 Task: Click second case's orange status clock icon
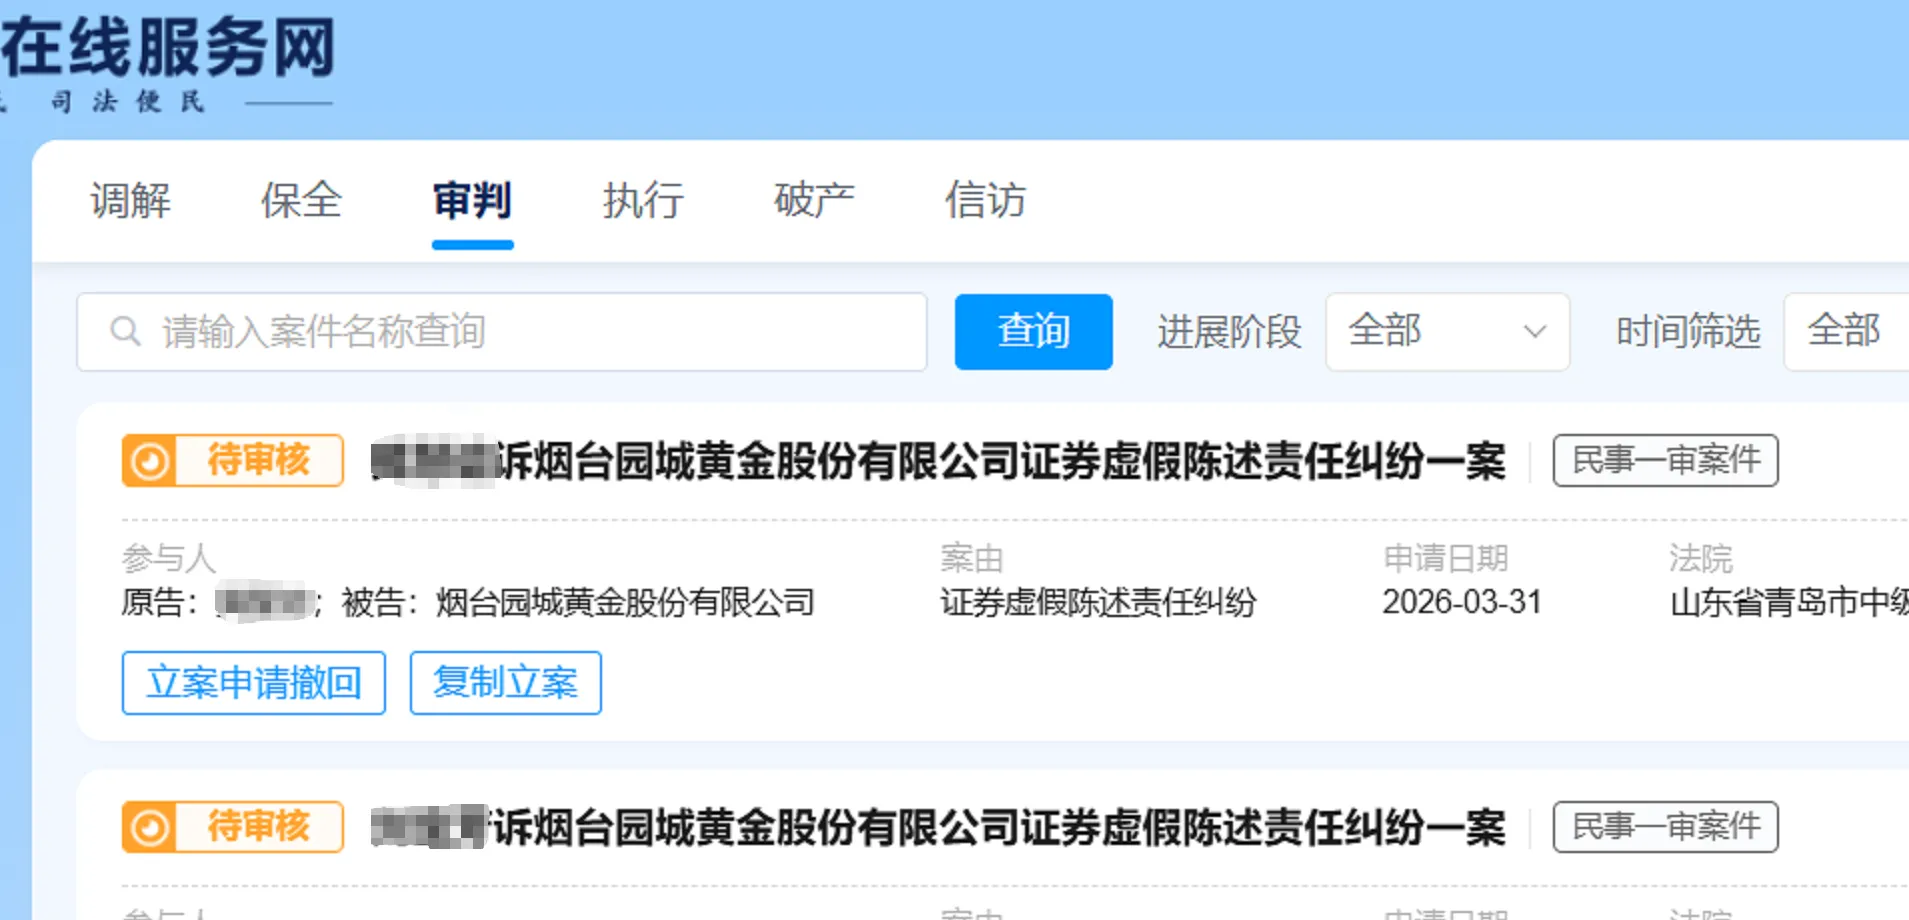[x=150, y=828]
